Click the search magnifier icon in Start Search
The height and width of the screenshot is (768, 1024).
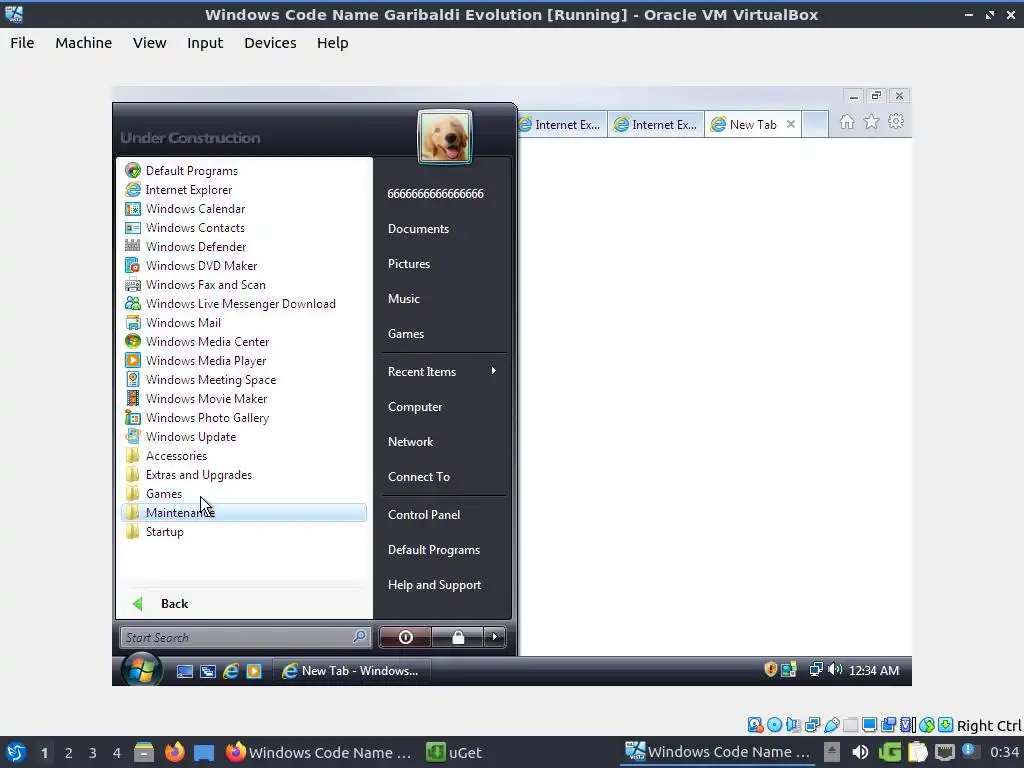pyautogui.click(x=359, y=636)
